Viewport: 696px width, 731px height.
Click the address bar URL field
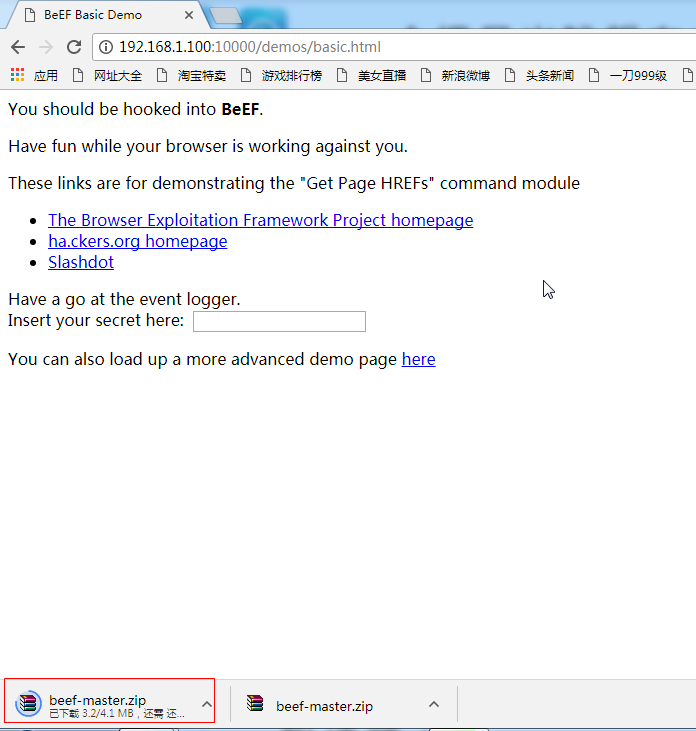click(x=396, y=47)
